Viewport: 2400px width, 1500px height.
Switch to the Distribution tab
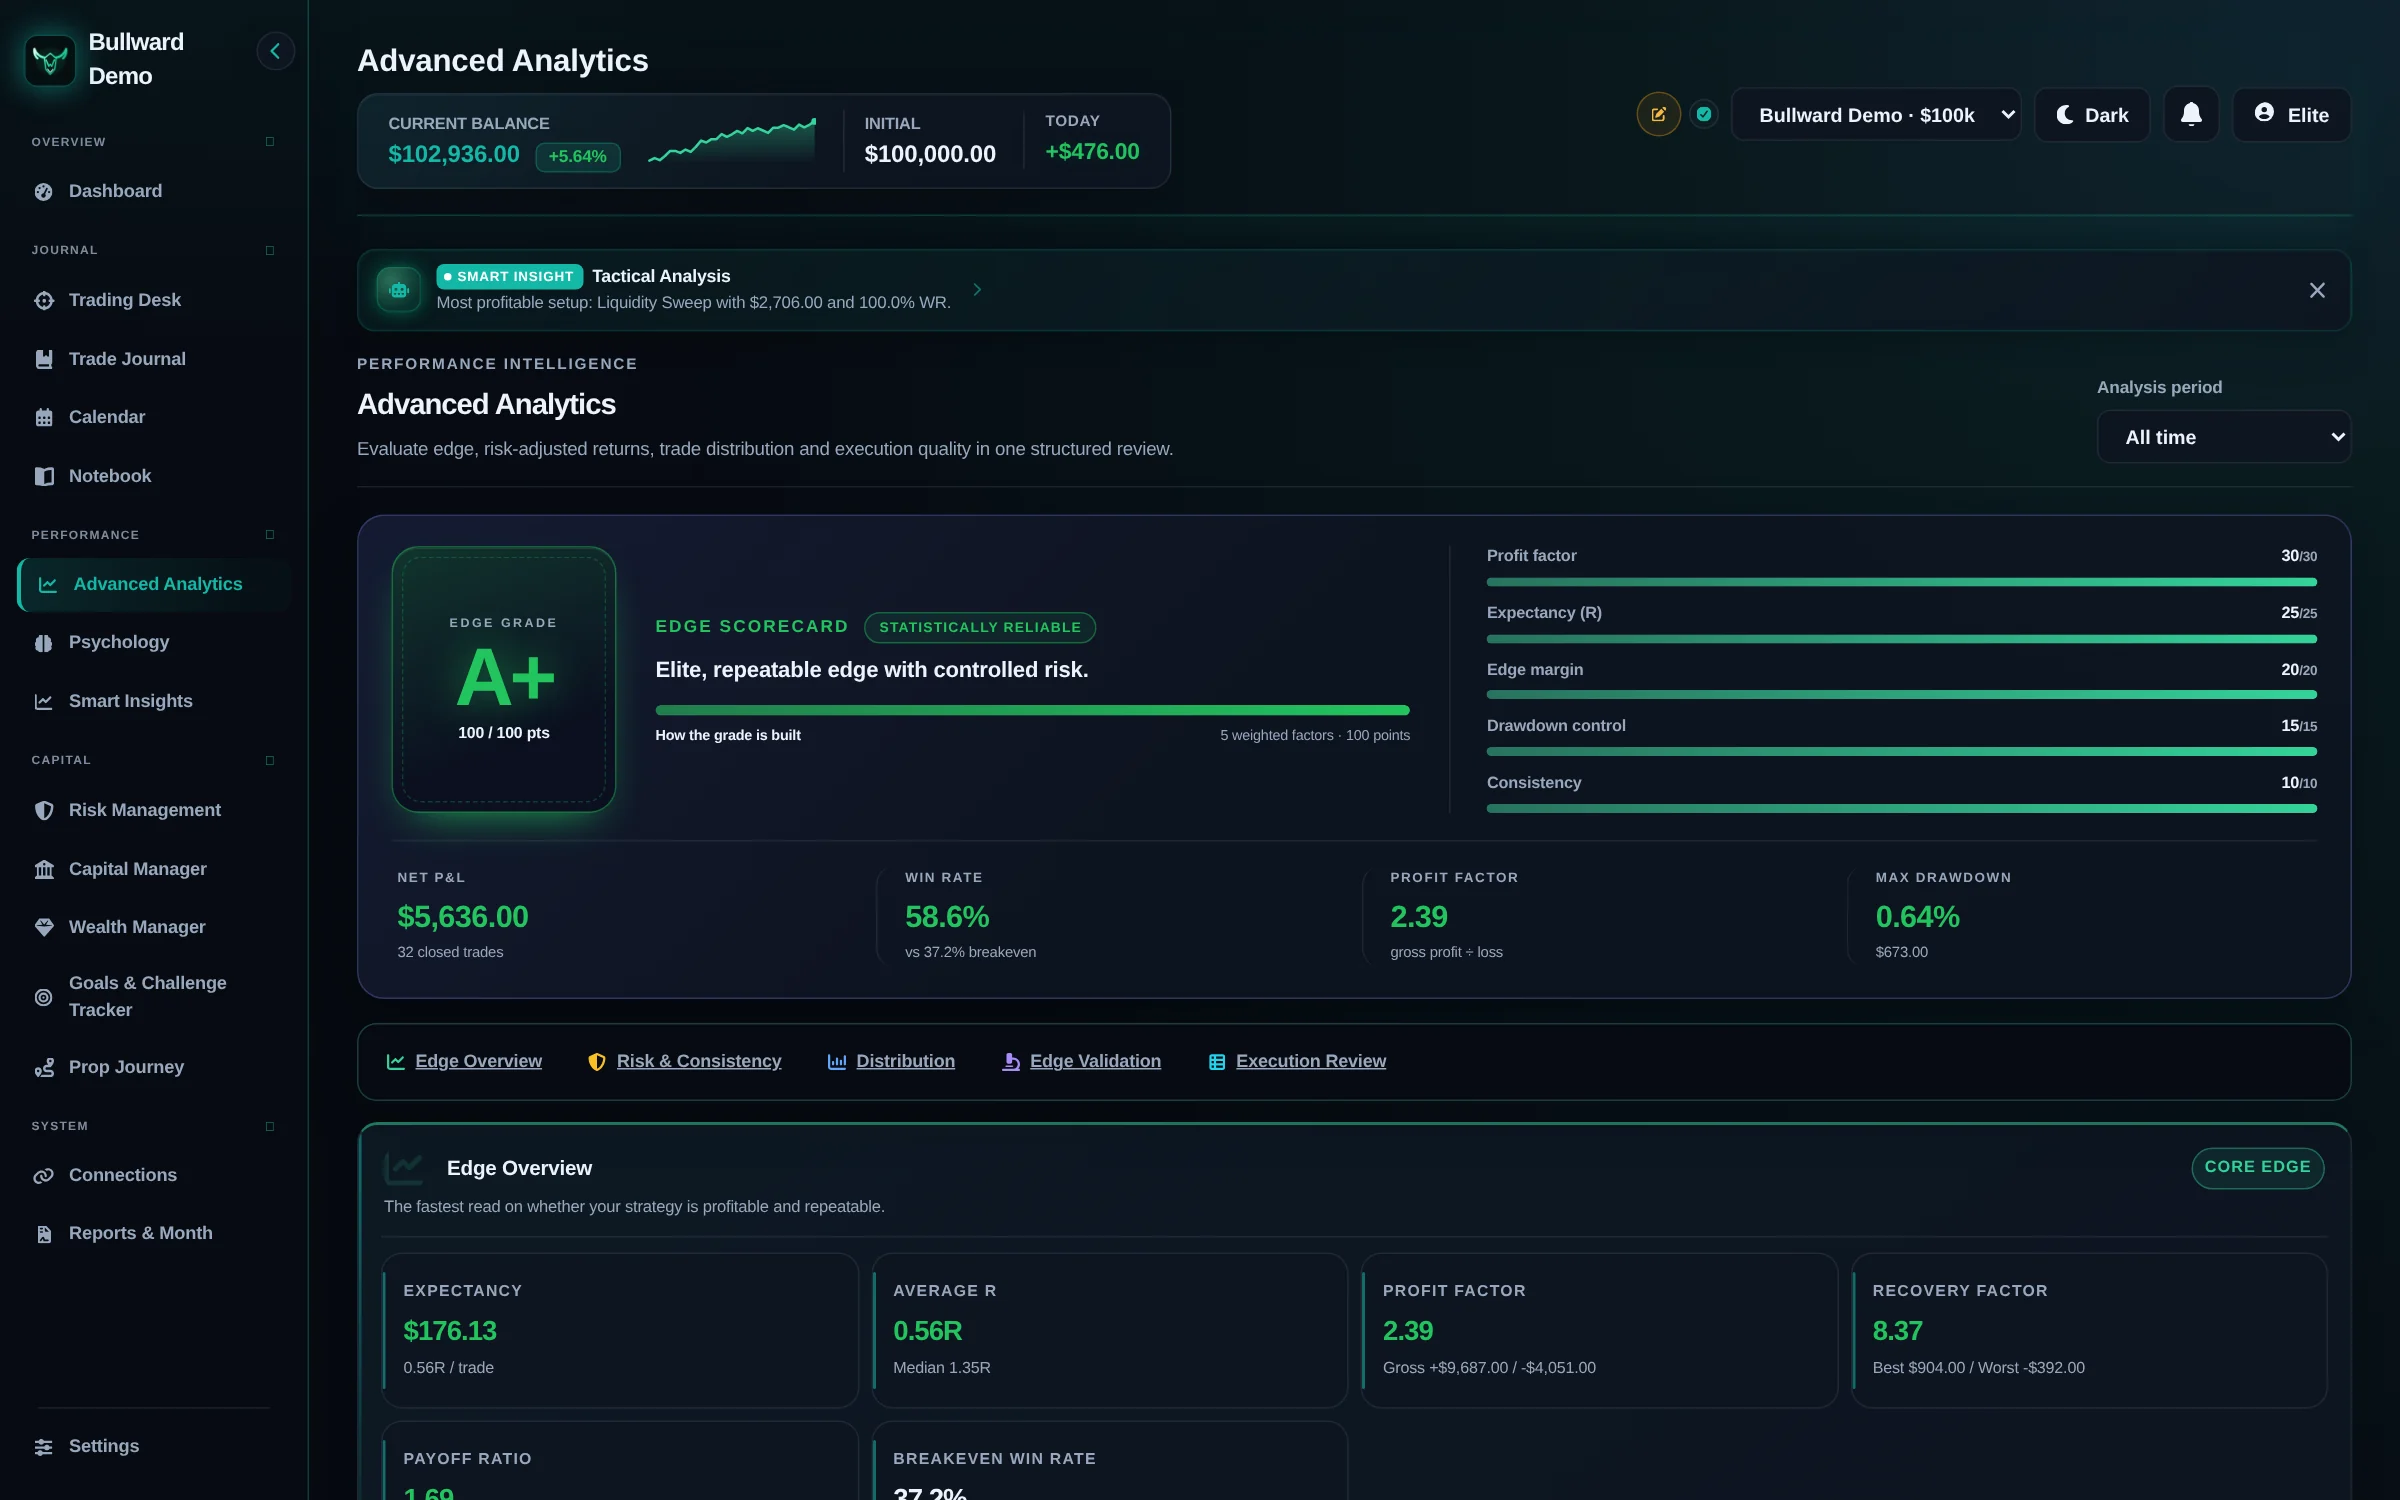pyautogui.click(x=891, y=1062)
